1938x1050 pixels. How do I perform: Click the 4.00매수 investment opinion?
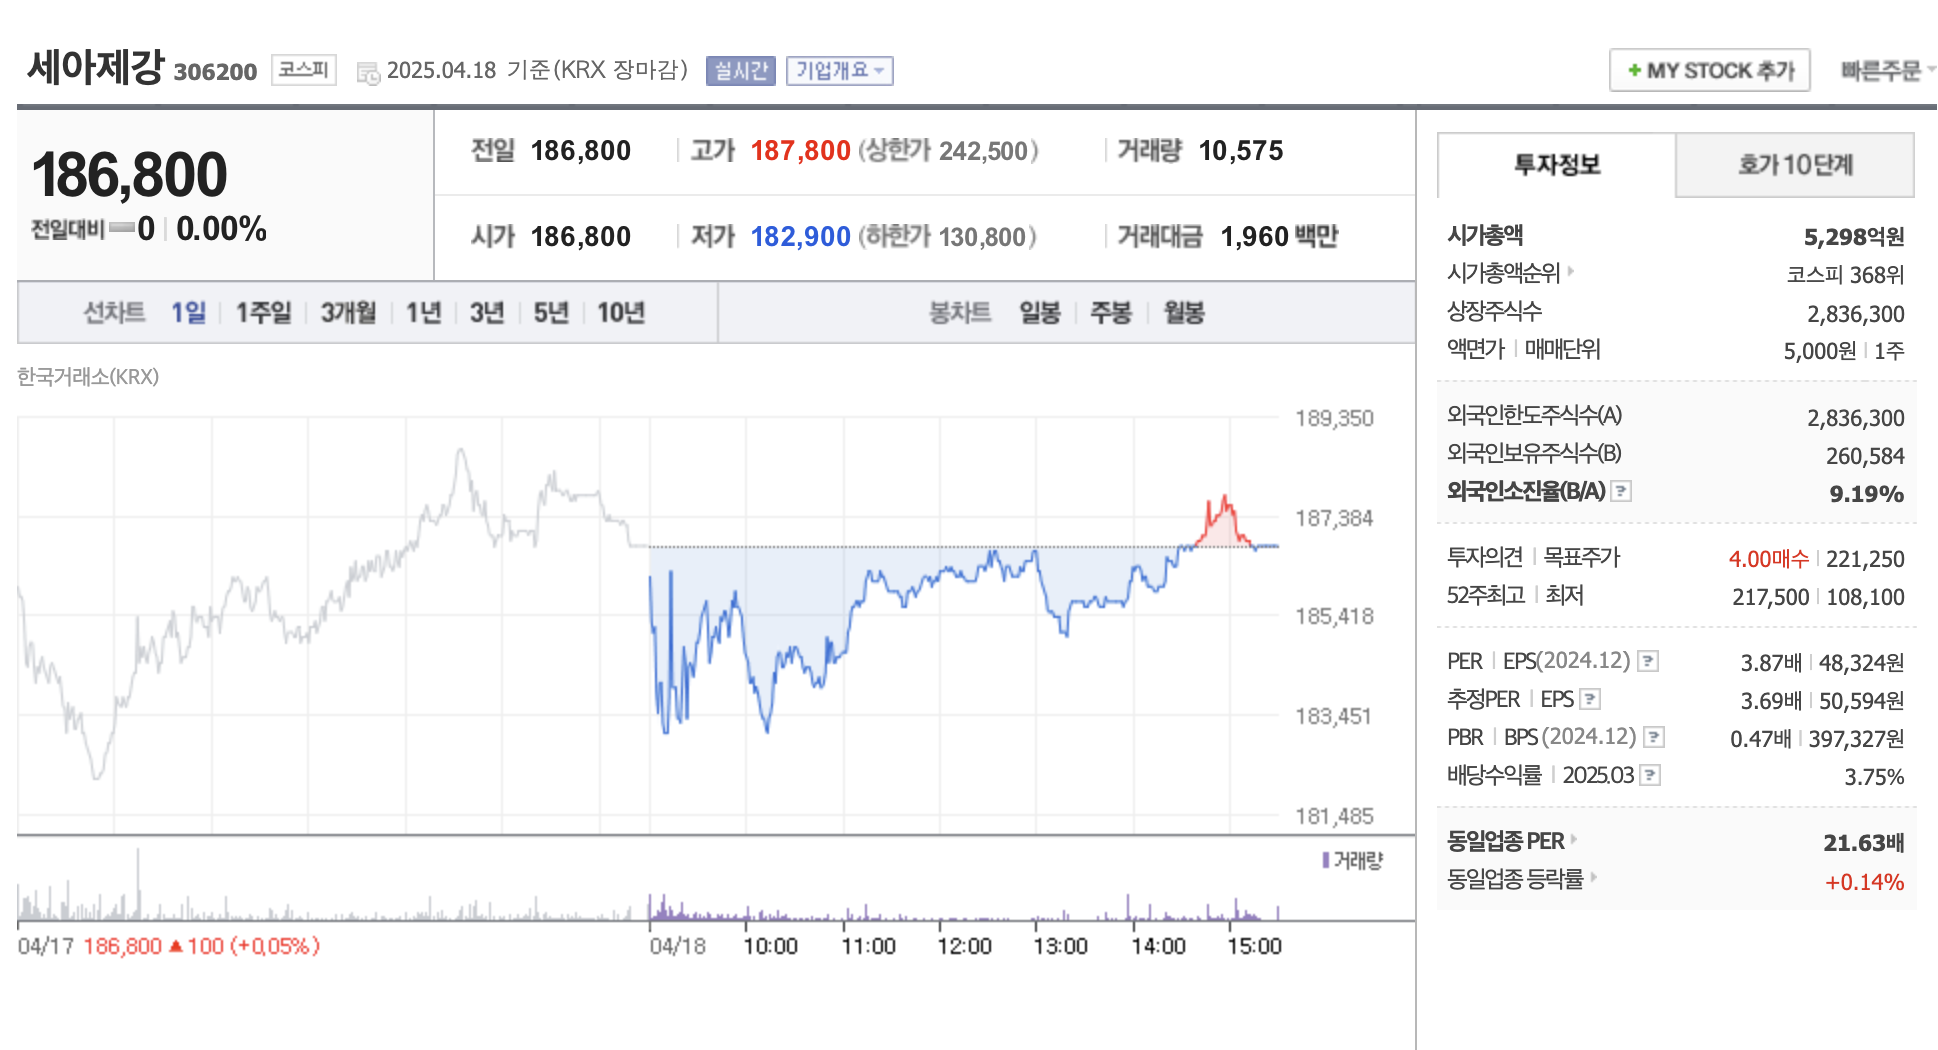point(1769,559)
